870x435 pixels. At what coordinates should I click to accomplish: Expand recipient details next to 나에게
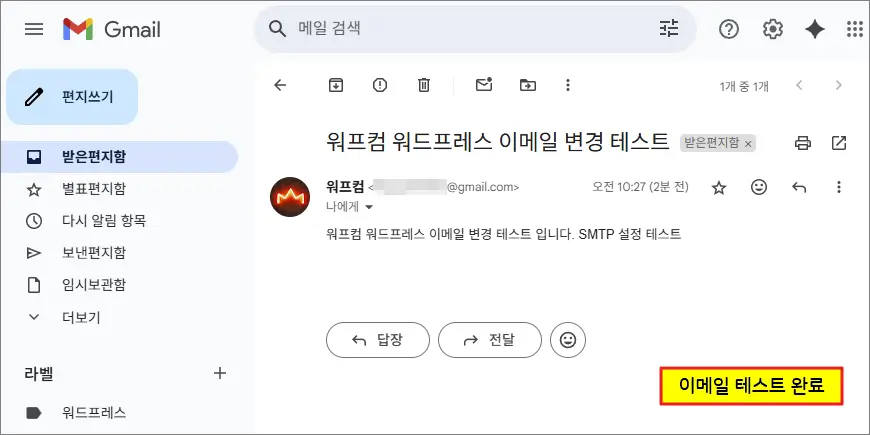click(368, 207)
